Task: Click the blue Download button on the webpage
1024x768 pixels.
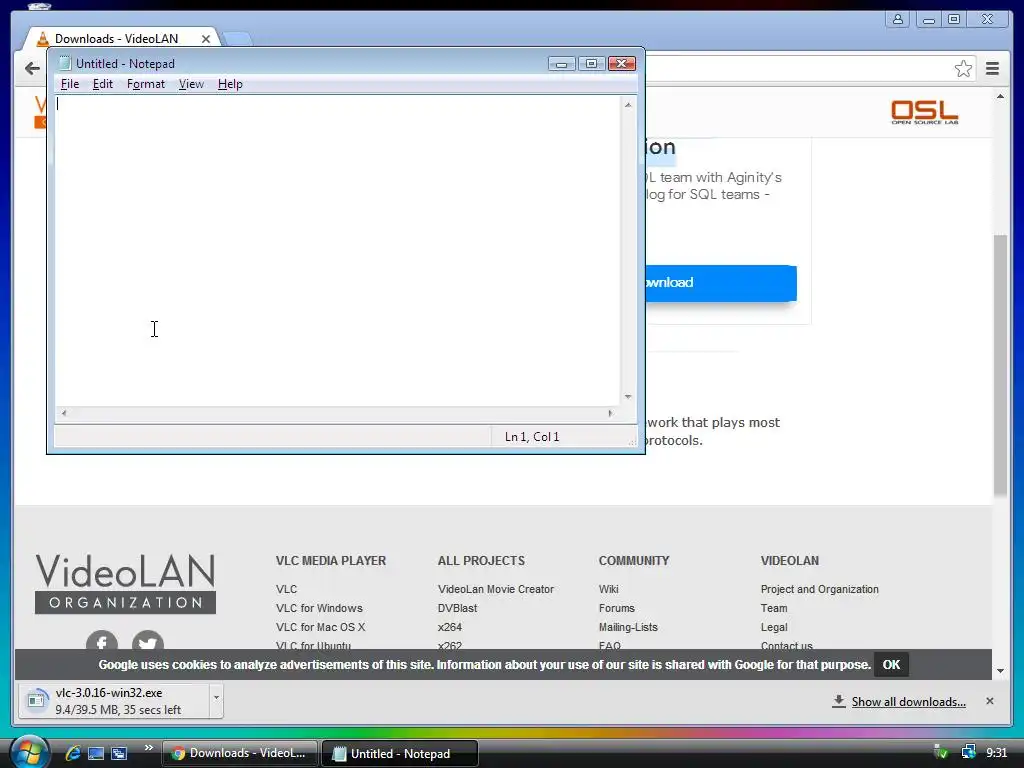Action: click(721, 283)
